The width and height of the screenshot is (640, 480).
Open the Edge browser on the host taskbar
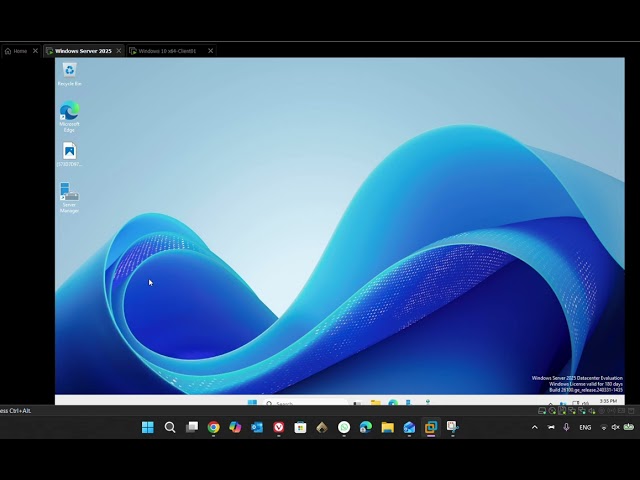[366, 427]
